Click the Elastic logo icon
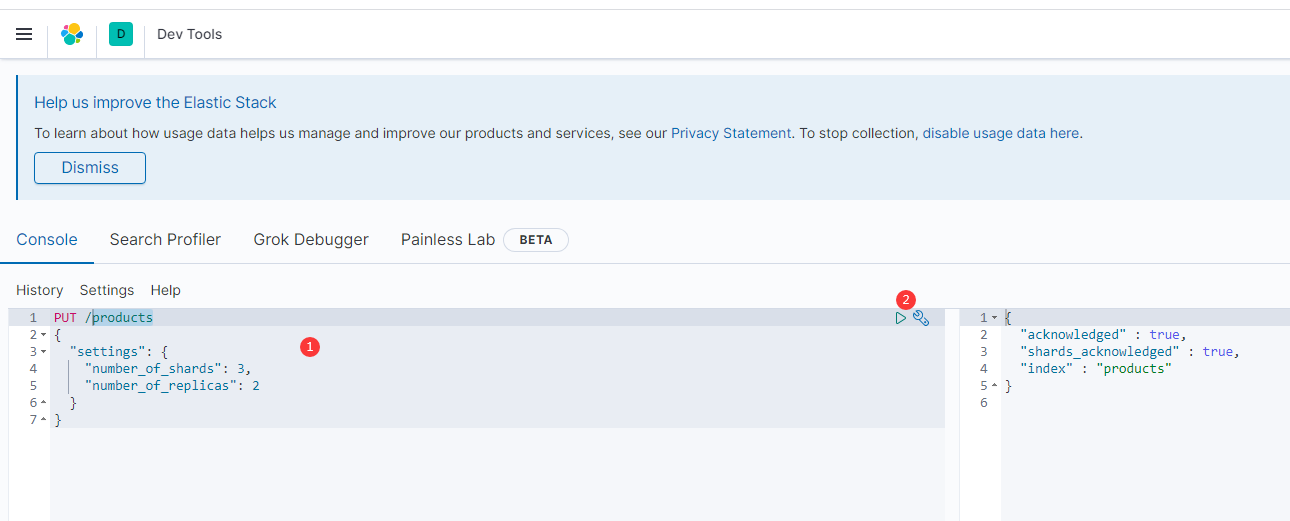Viewport: 1290px width, 521px height. (72, 34)
